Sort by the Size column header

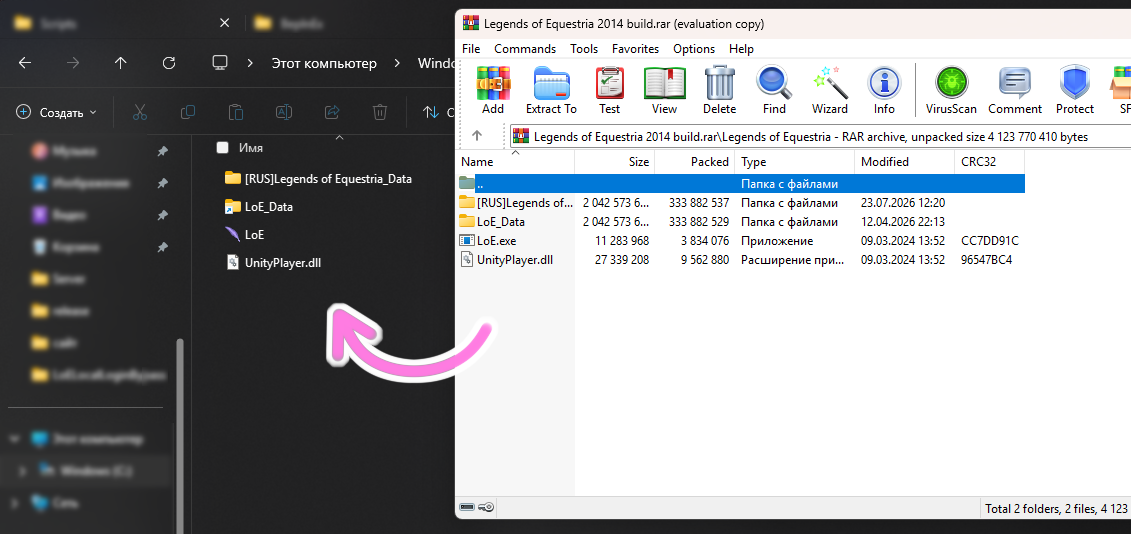coord(615,162)
